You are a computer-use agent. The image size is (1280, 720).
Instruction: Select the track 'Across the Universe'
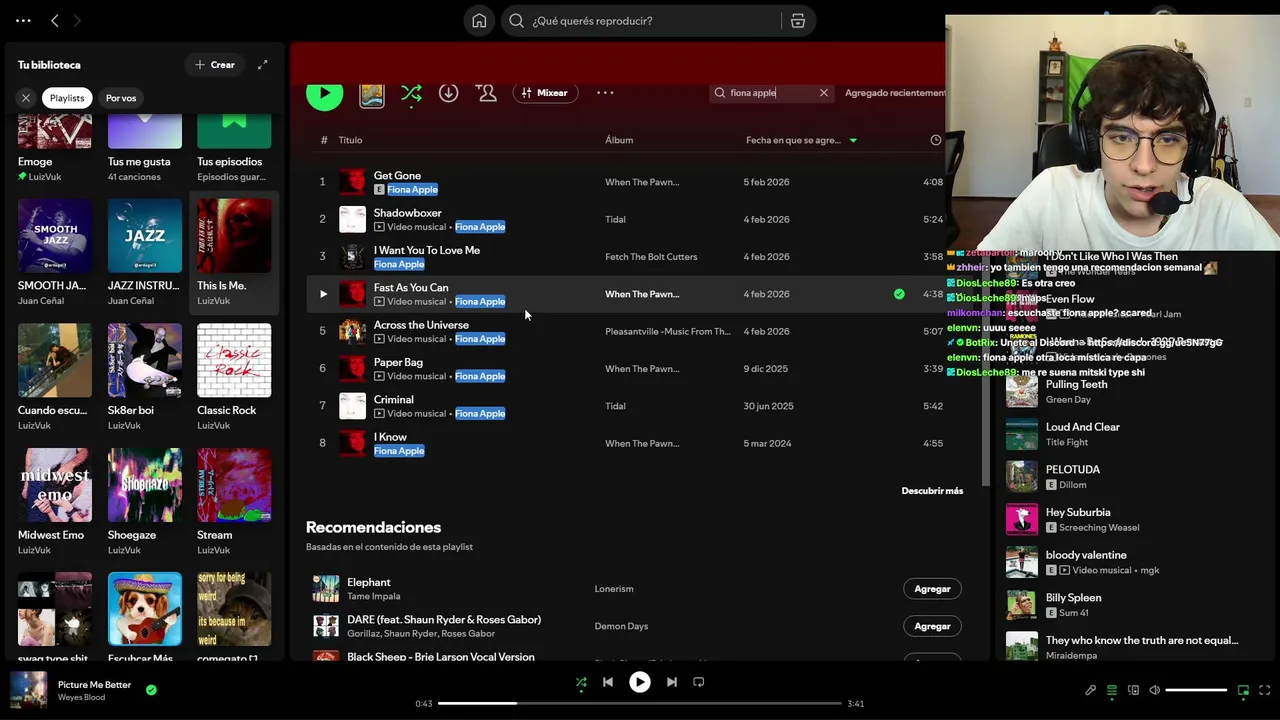pos(421,325)
